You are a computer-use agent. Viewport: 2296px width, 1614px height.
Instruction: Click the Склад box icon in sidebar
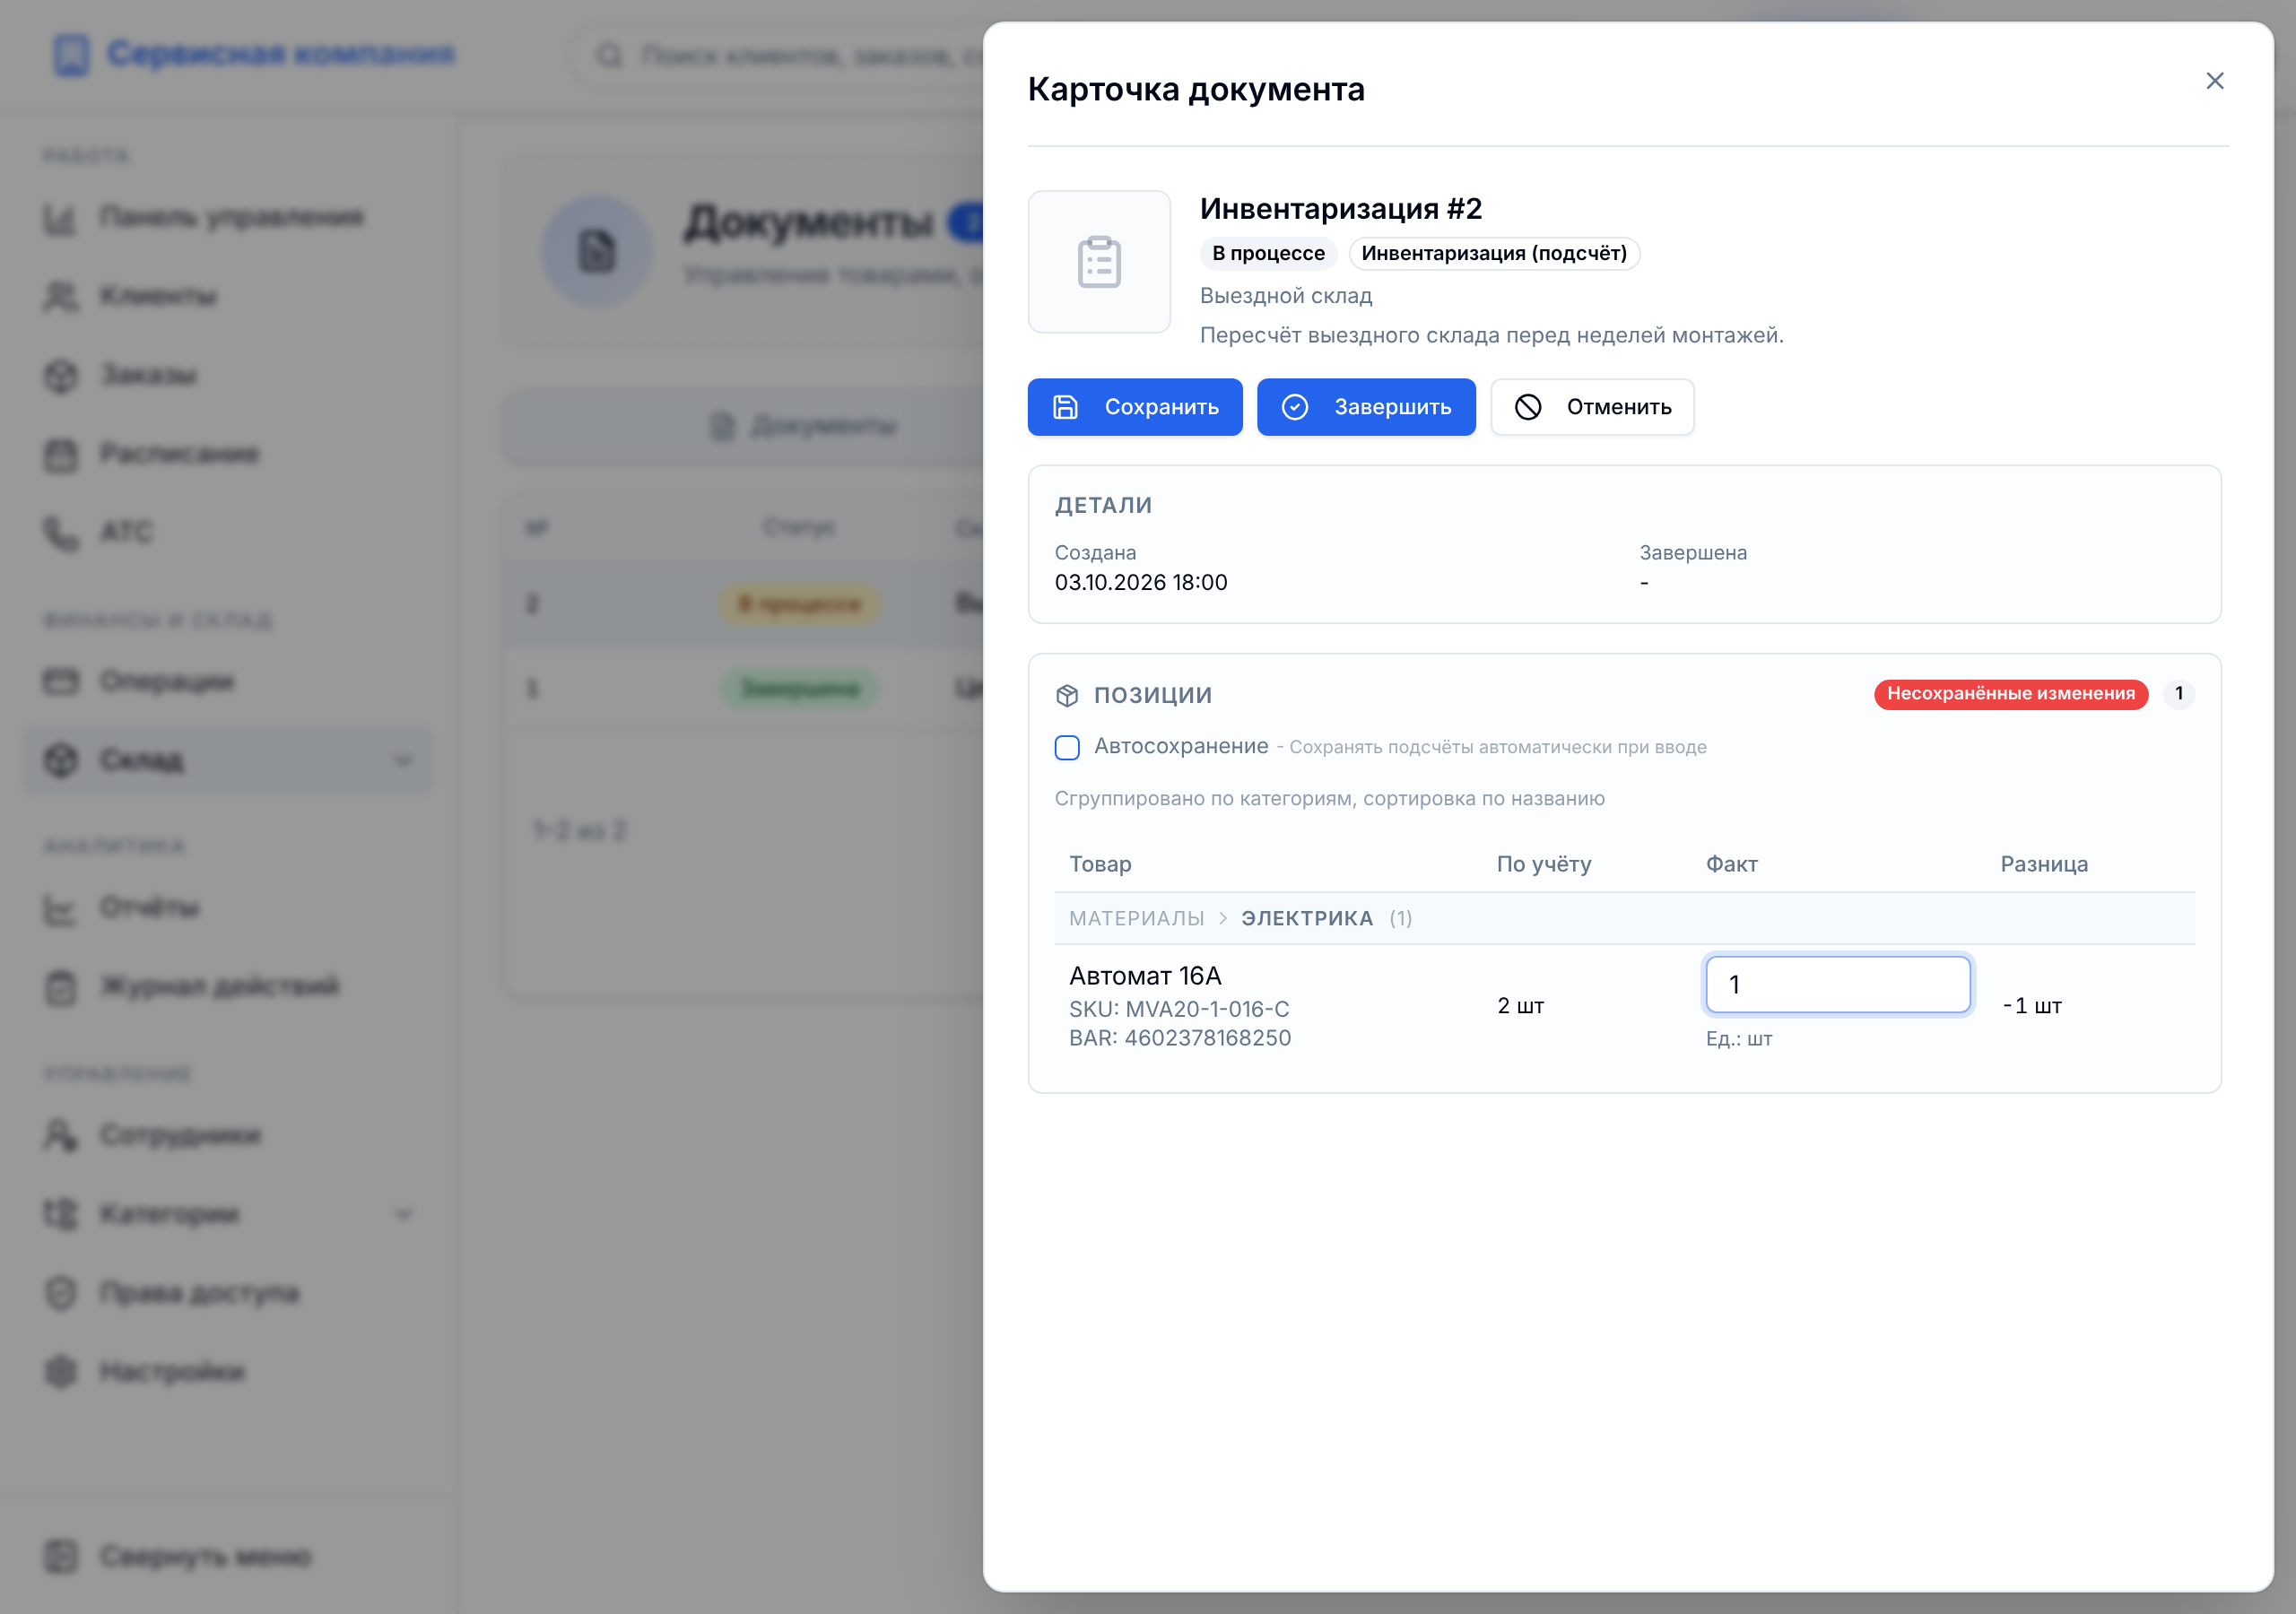pyautogui.click(x=60, y=761)
